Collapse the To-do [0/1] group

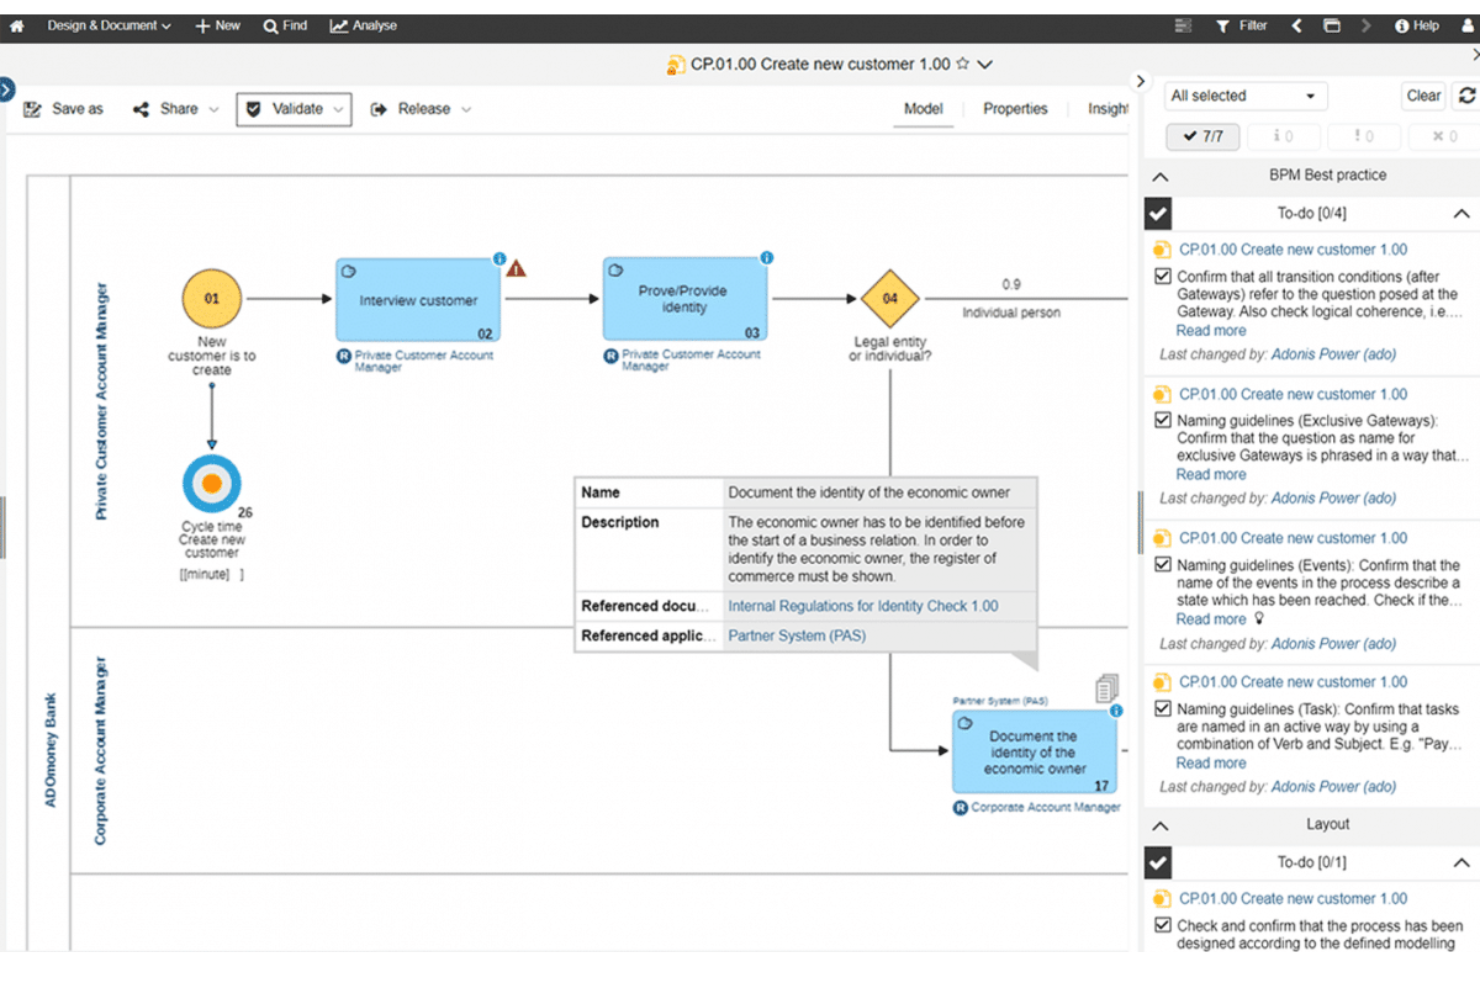pyautogui.click(x=1461, y=862)
